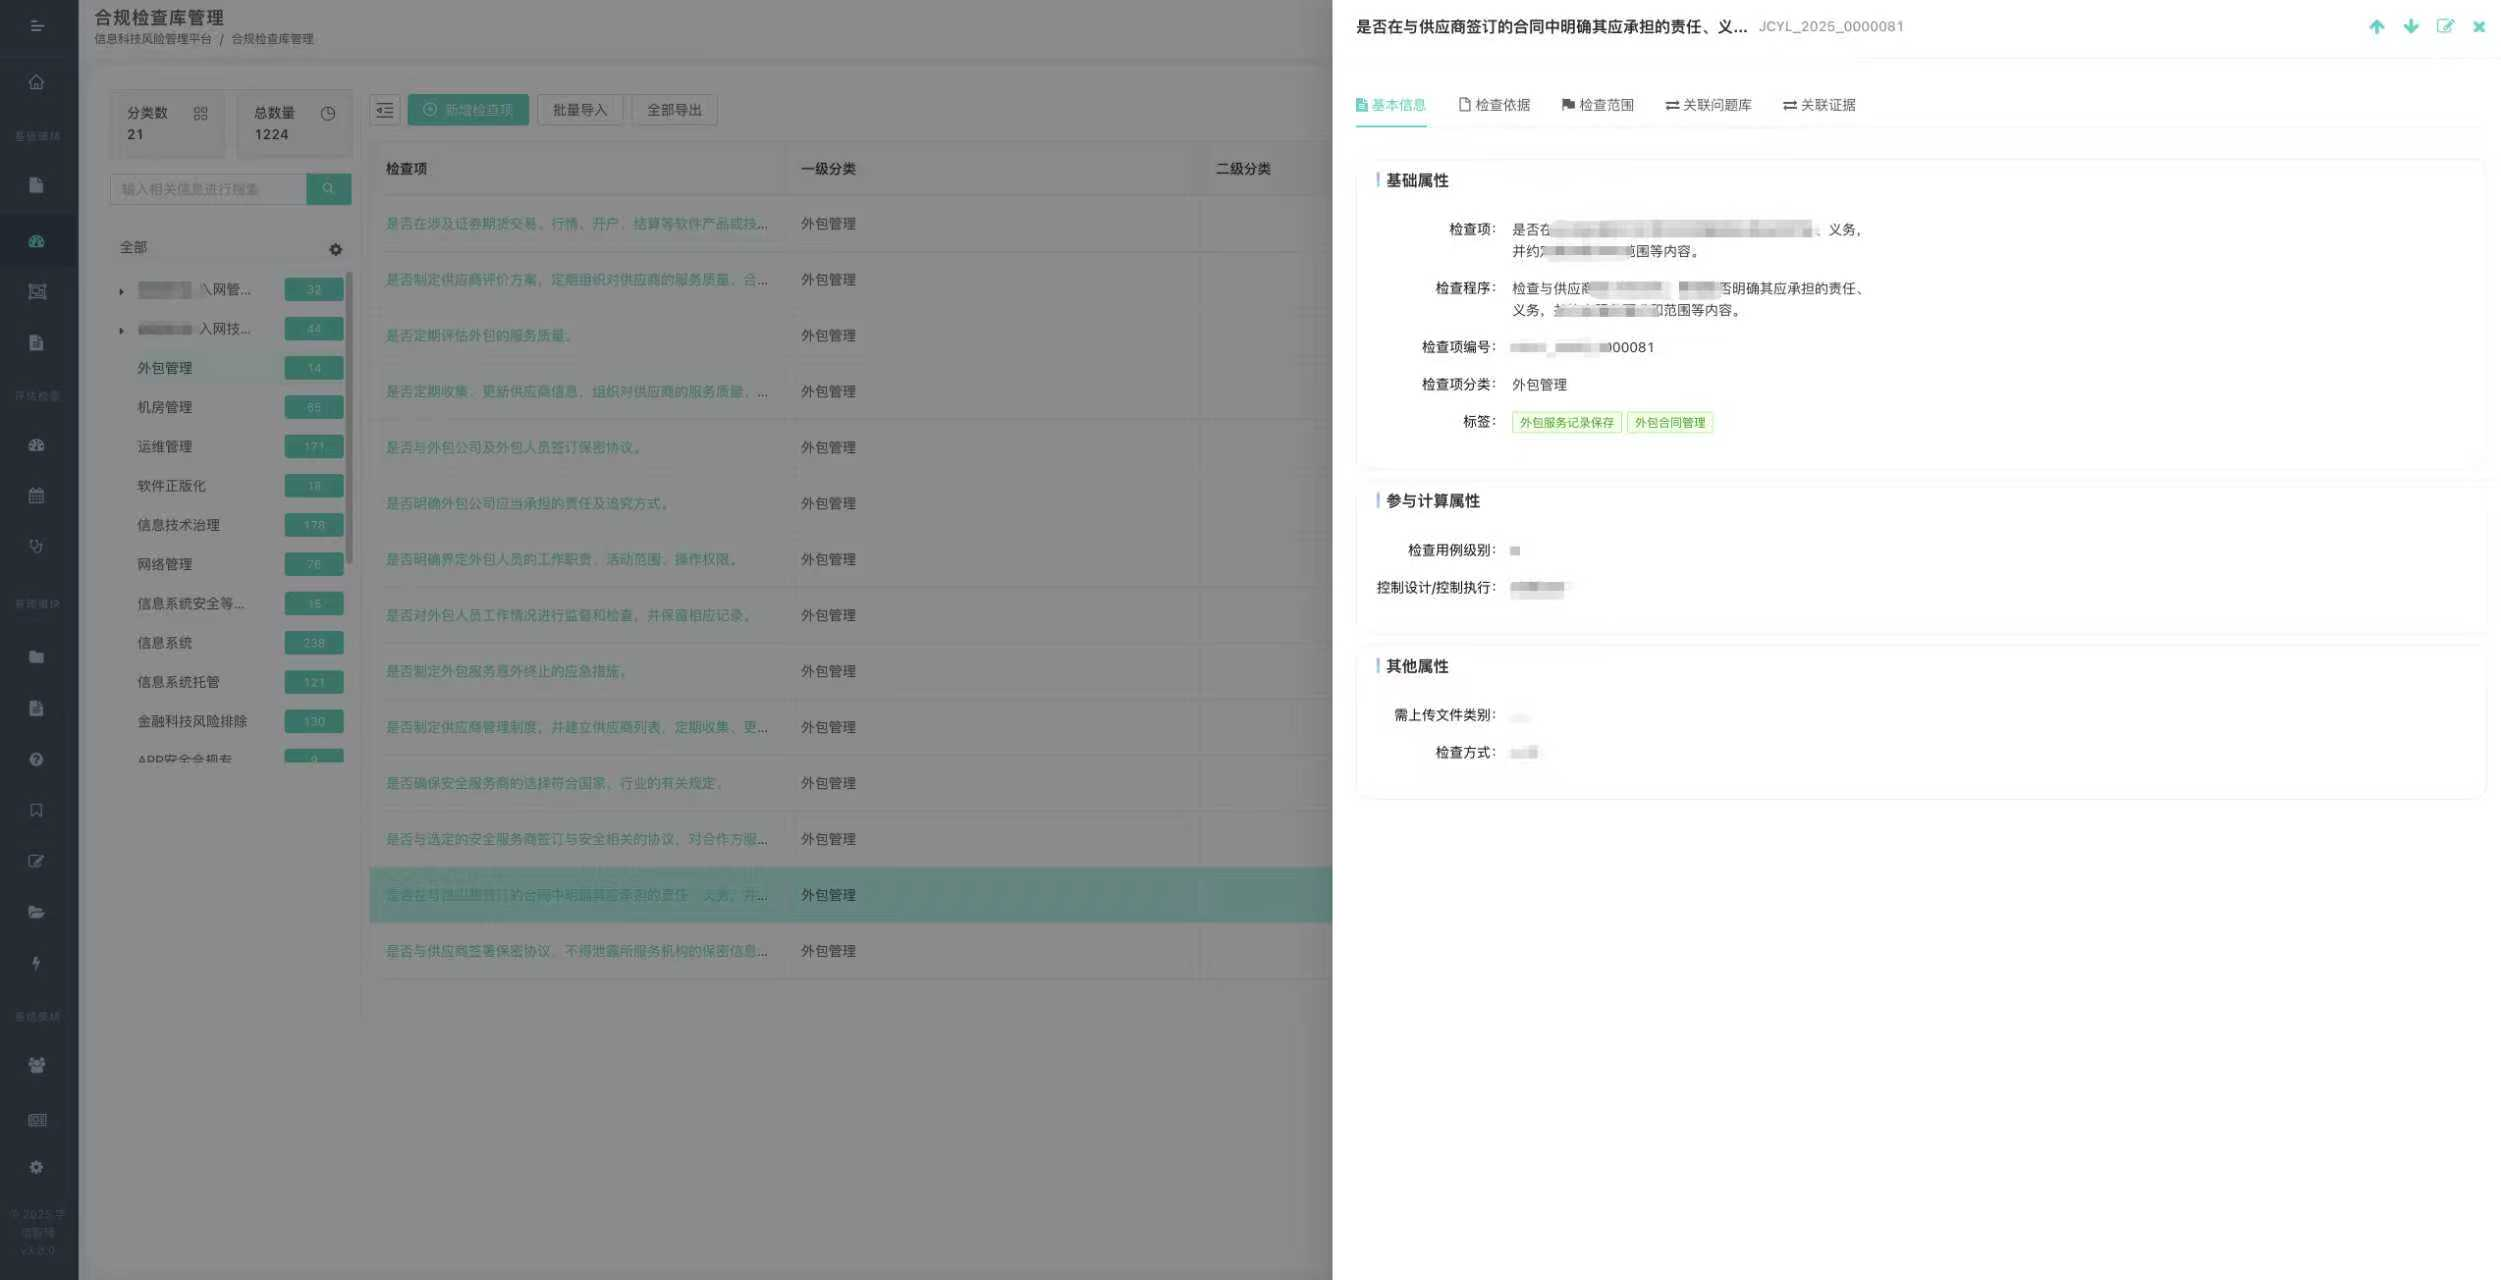Close the detail drawer with X icon

pos(2479,27)
